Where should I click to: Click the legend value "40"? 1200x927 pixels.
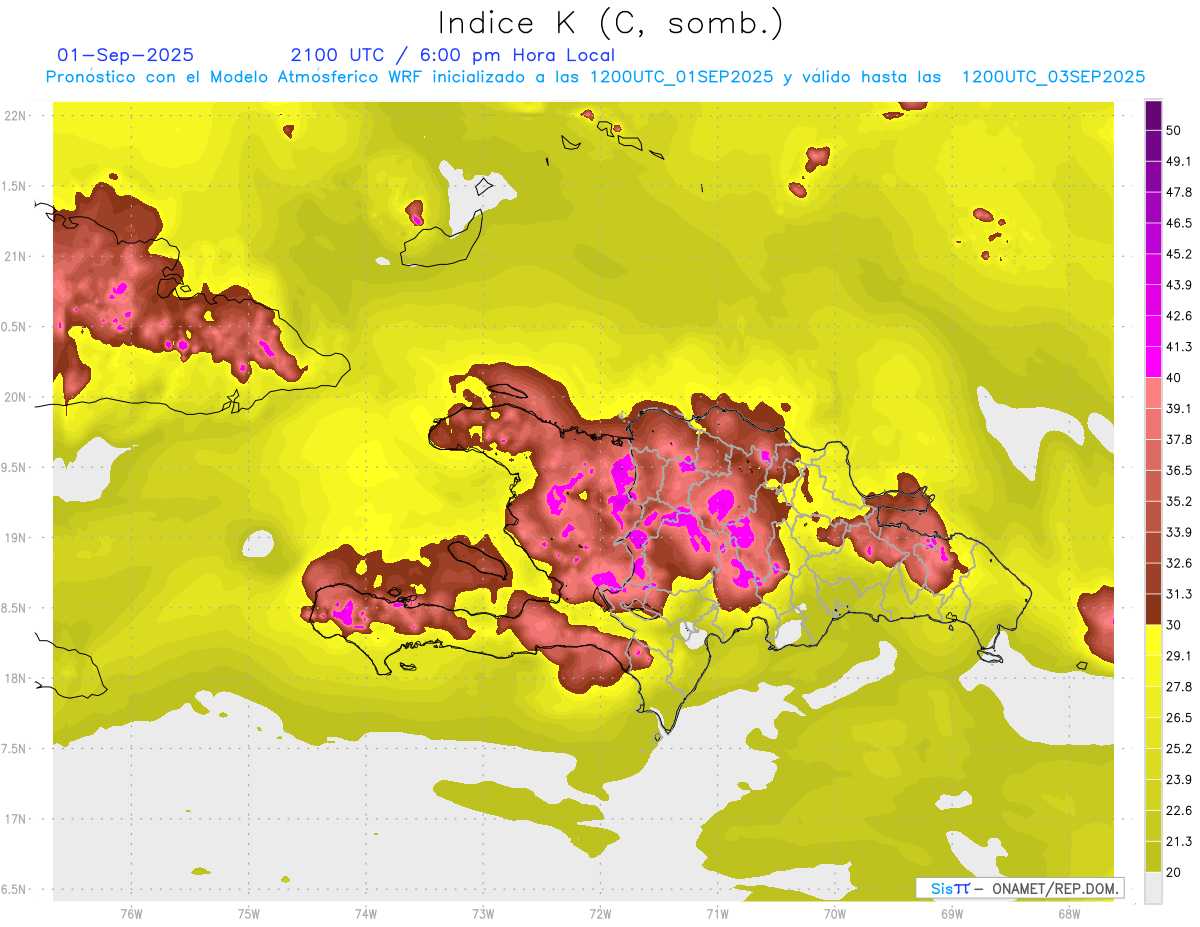tap(1174, 377)
